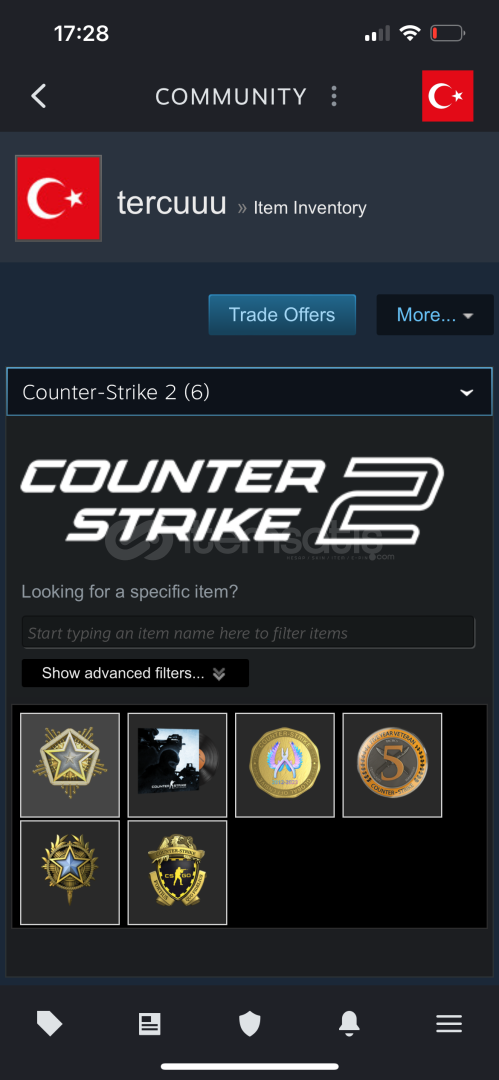
Task: Open the hamburger menu icon
Action: (449, 1024)
